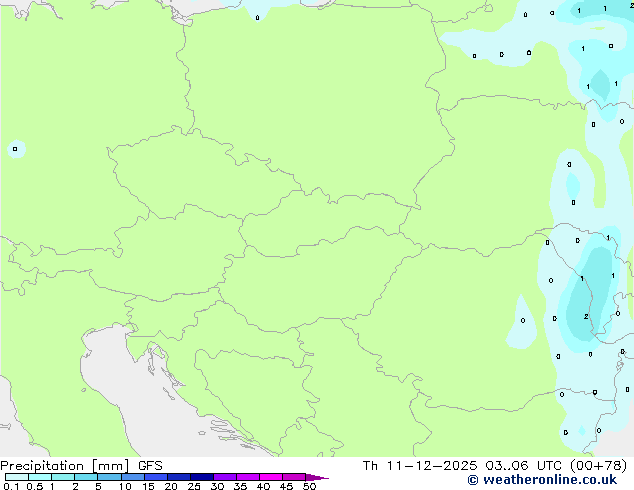Click the 'Precipitation [mm]' title text
Viewport: 634px width, 490px height.
tap(65, 466)
